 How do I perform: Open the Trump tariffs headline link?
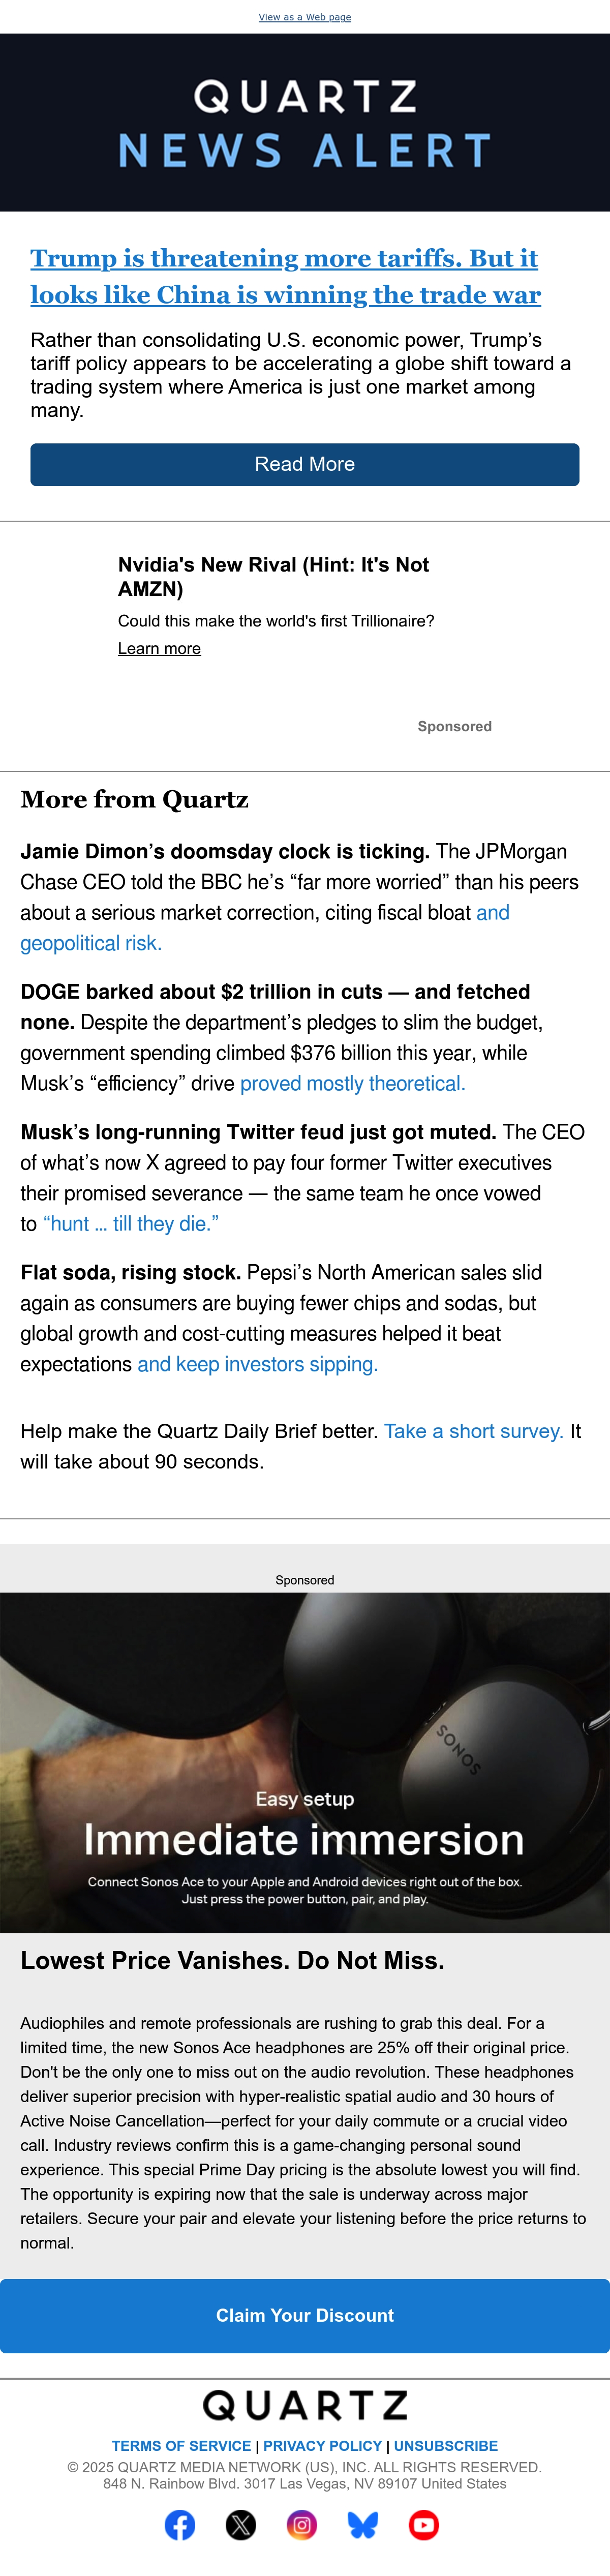(x=285, y=276)
